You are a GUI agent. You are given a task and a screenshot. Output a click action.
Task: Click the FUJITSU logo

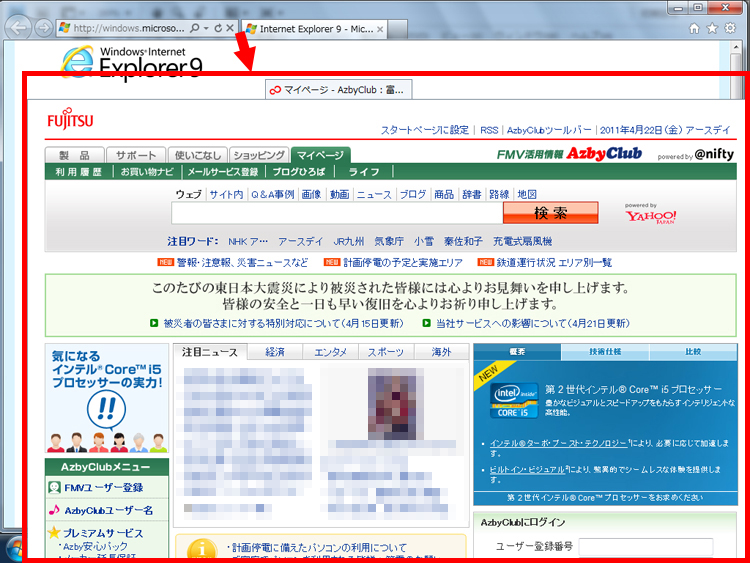click(70, 119)
